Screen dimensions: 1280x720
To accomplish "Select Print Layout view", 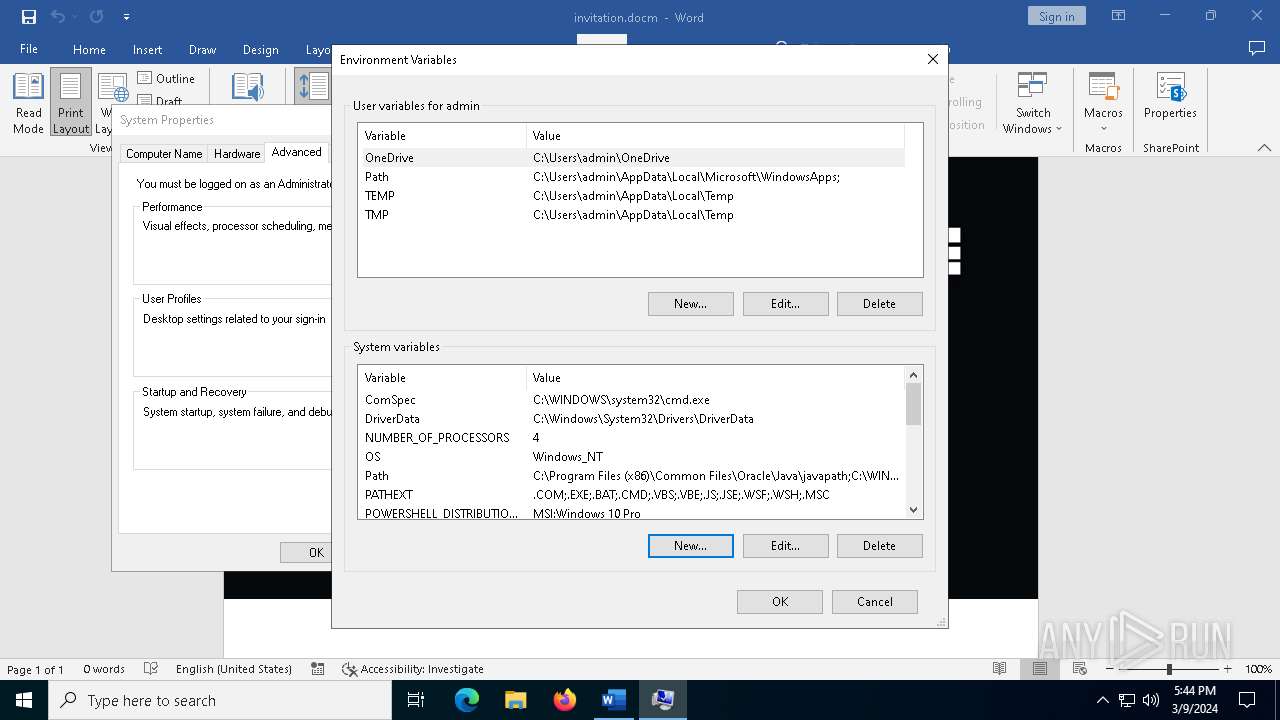I will point(71,102).
